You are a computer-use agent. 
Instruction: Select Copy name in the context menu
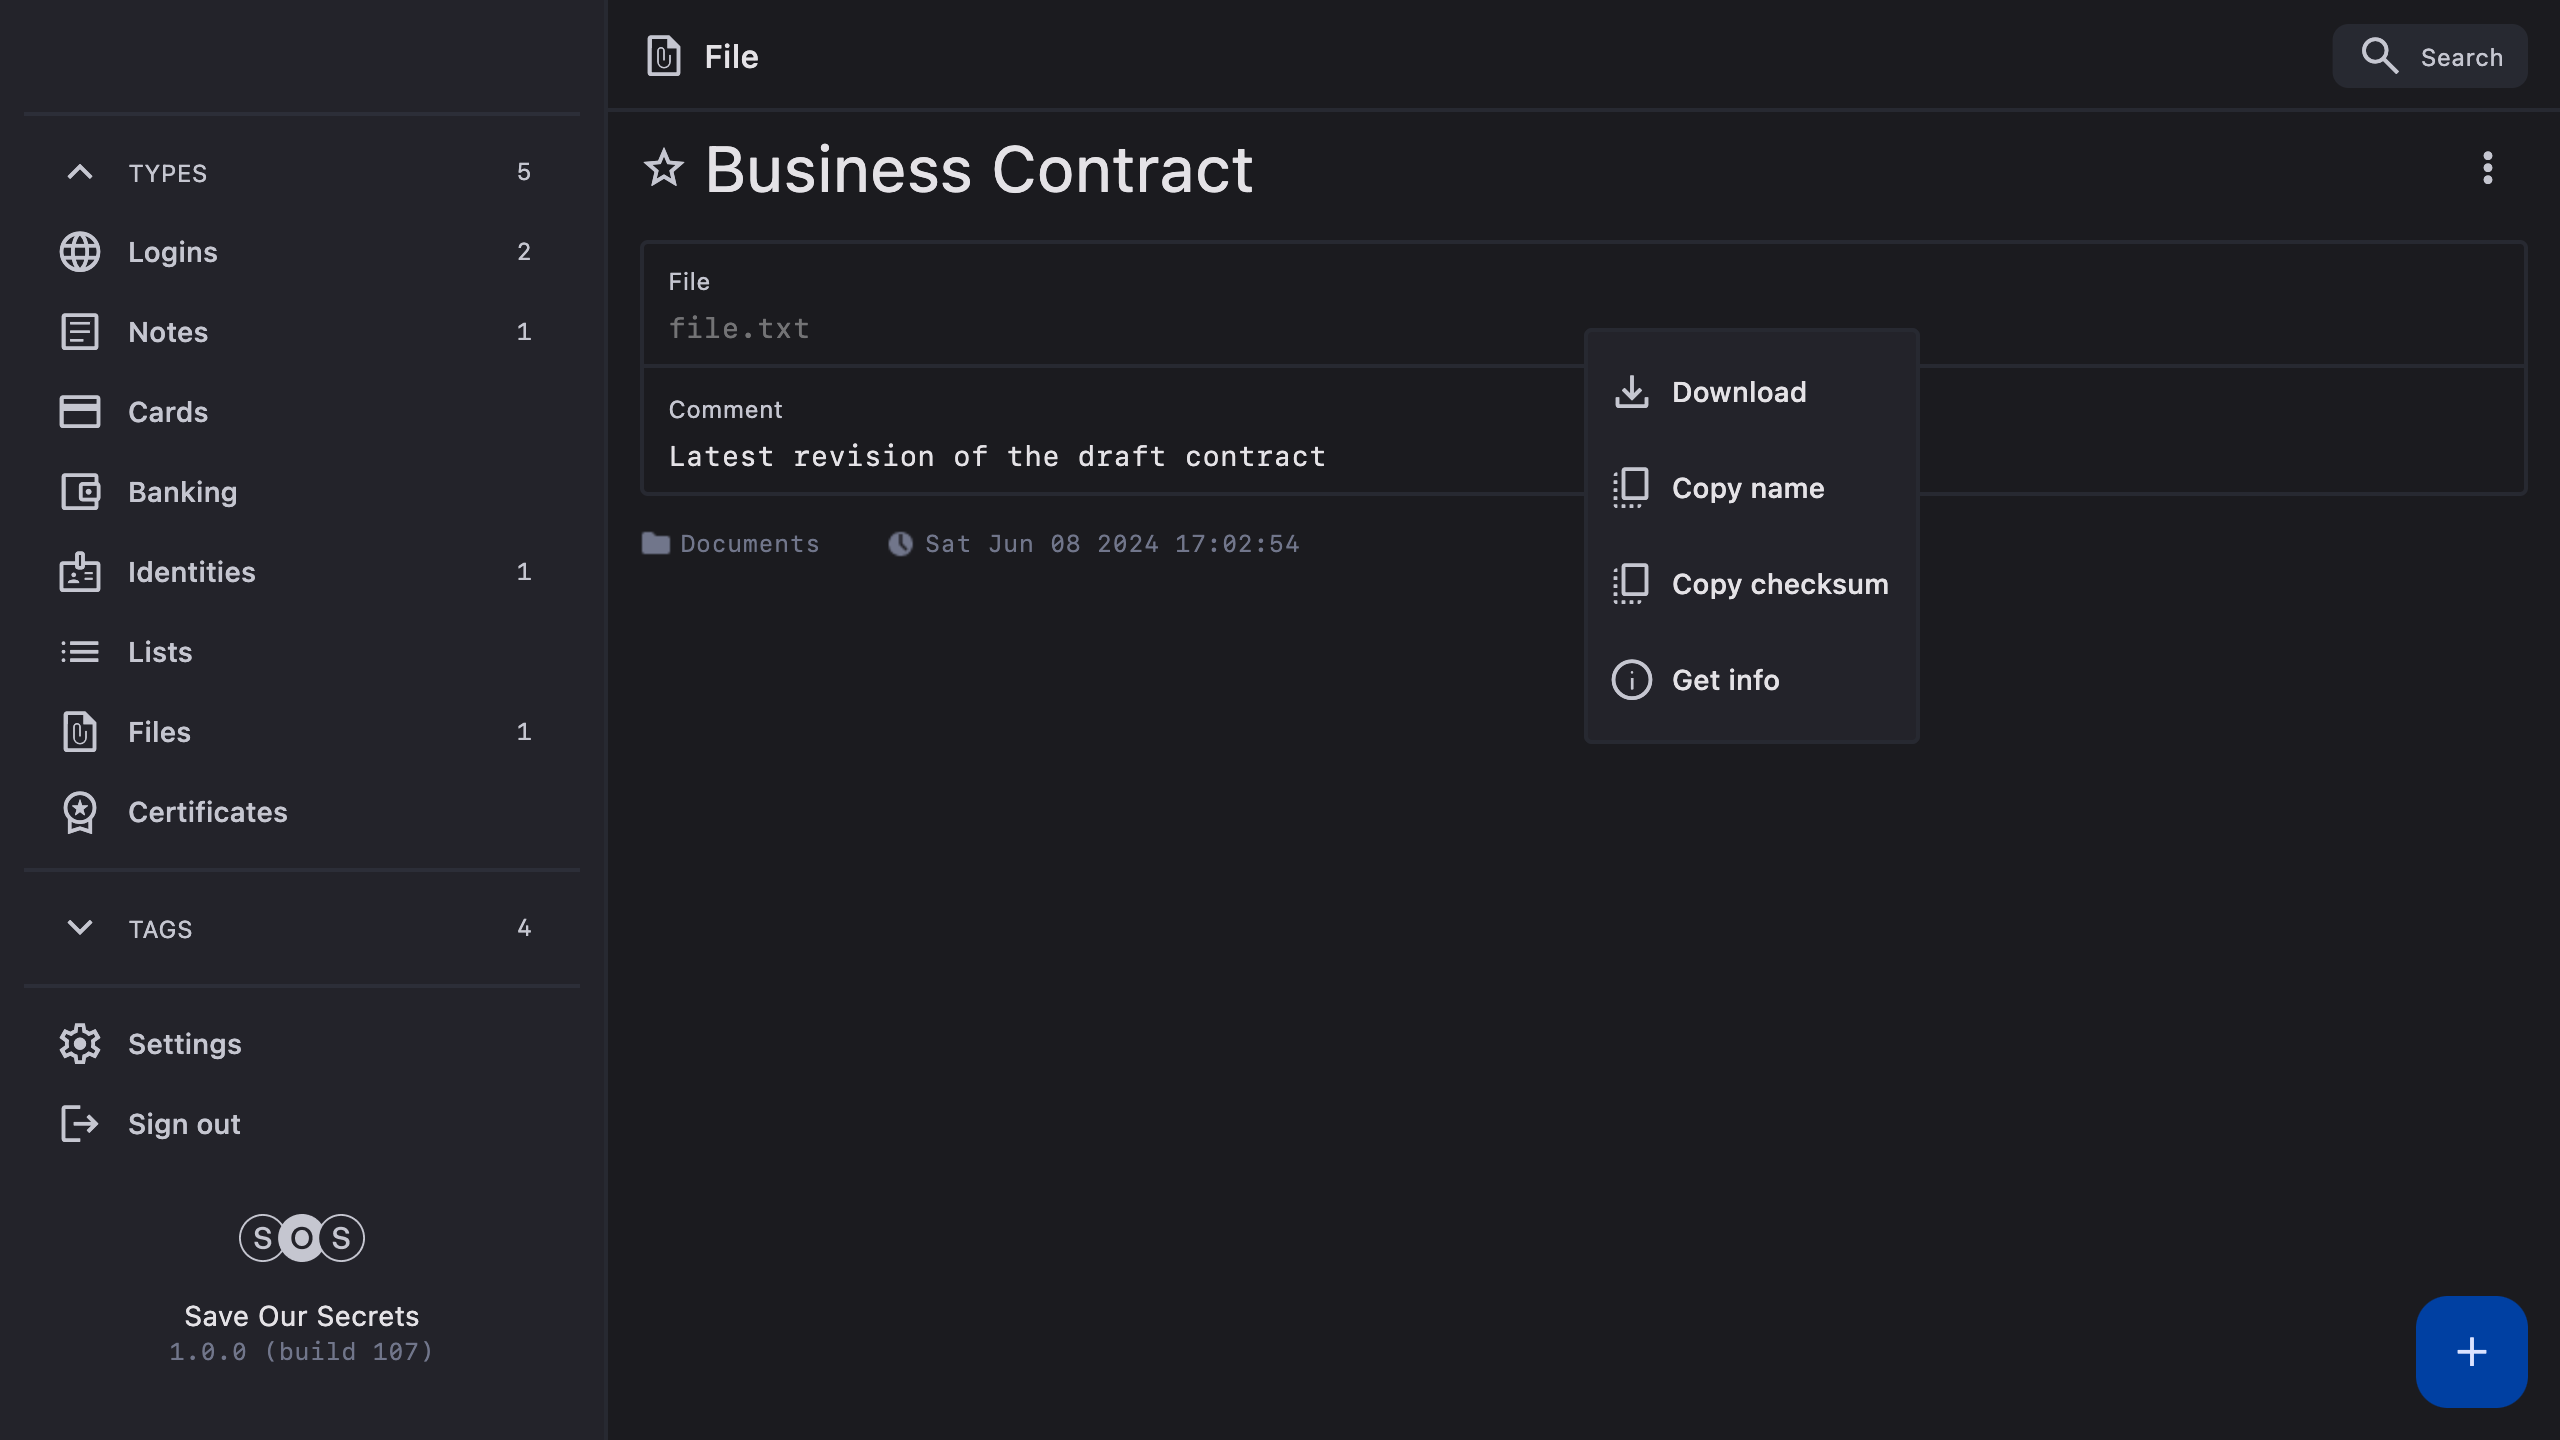point(1747,488)
